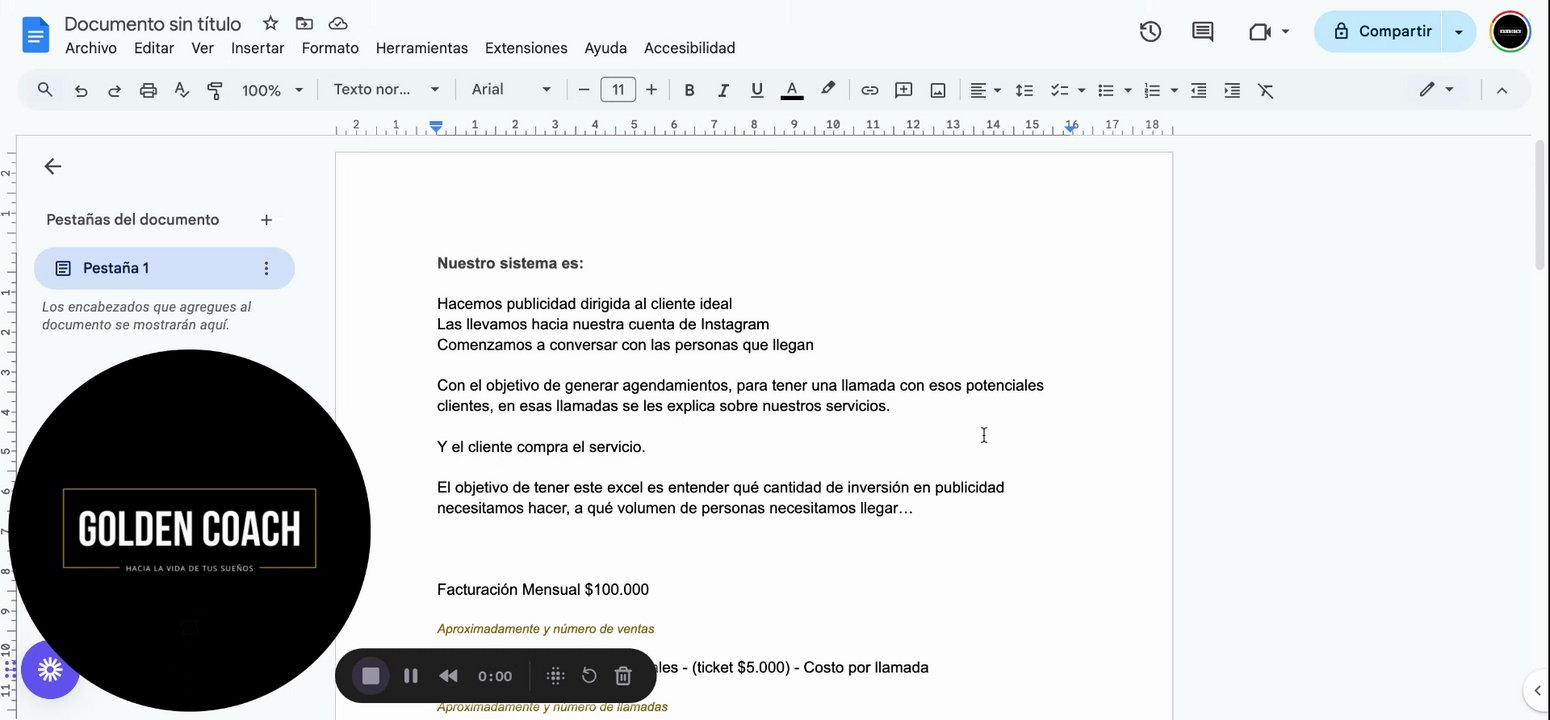
Task: Start a video call camera icon
Action: click(1260, 32)
